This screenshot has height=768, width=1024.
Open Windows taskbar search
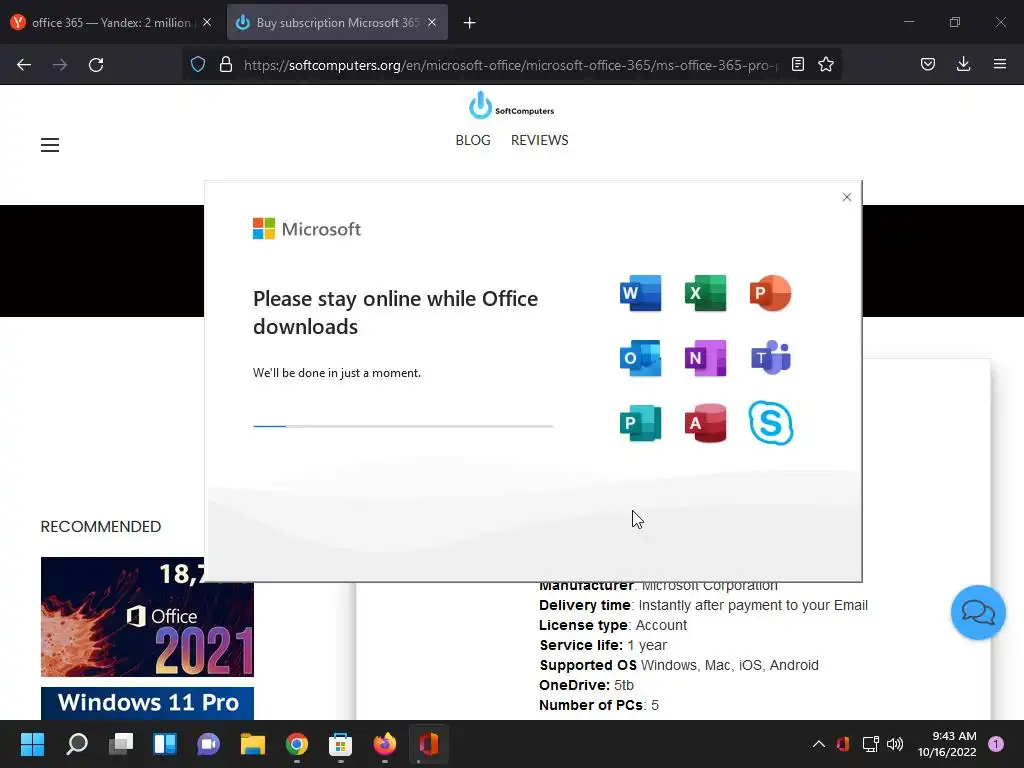tap(76, 744)
